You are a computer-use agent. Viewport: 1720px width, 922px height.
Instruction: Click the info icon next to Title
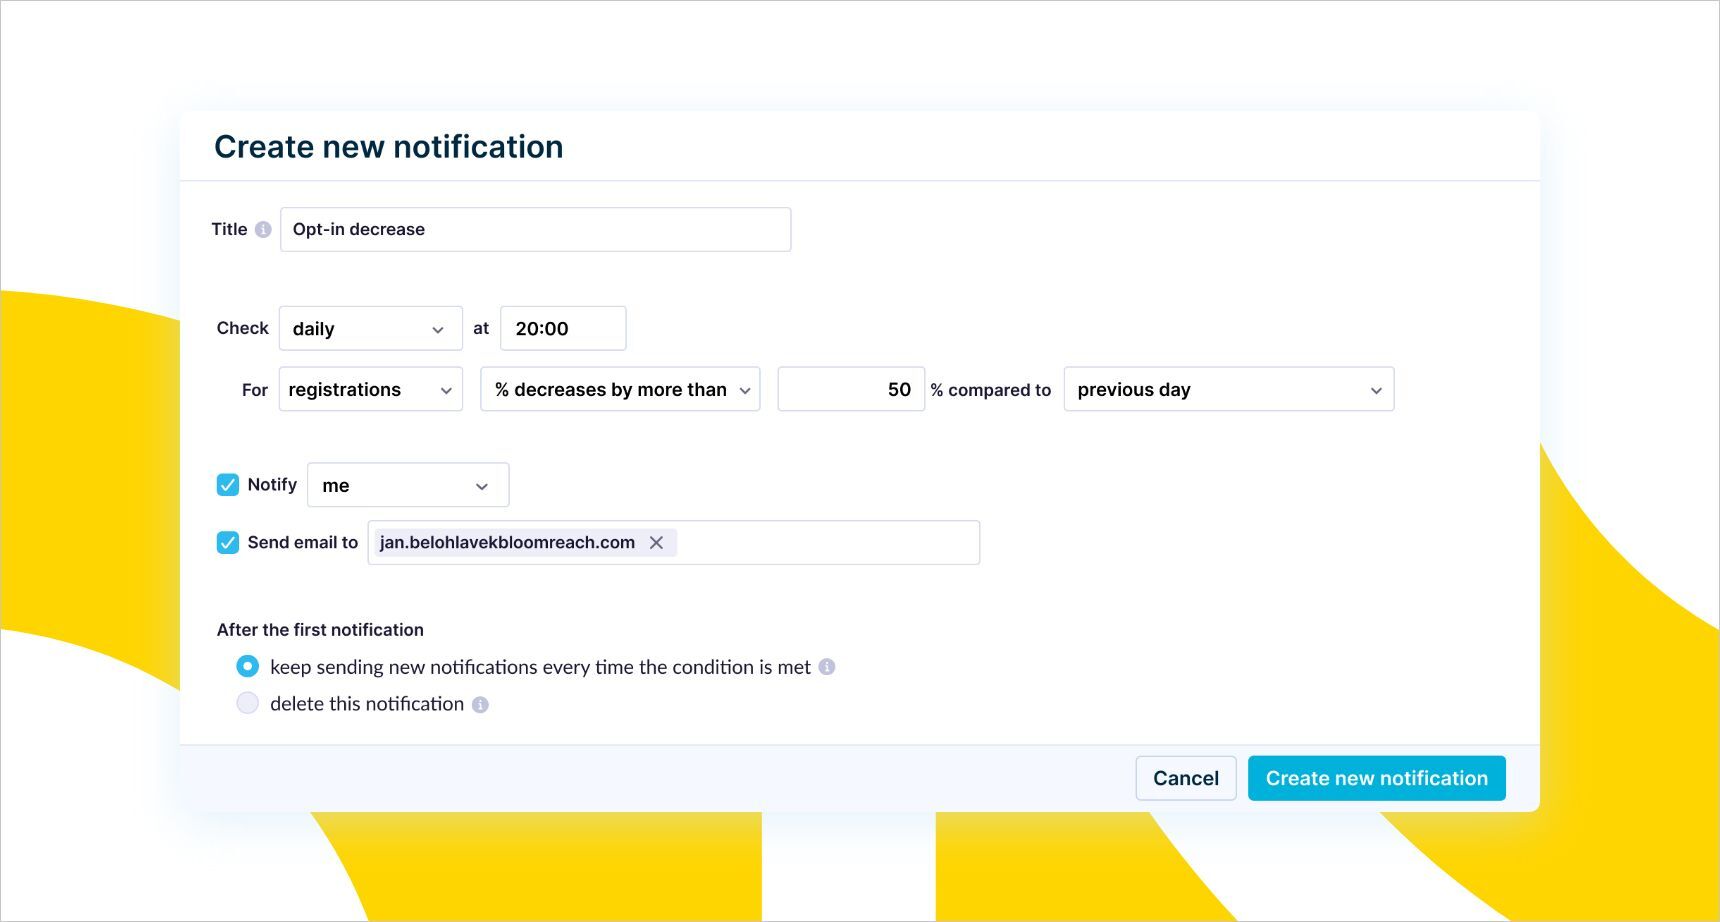[263, 229]
